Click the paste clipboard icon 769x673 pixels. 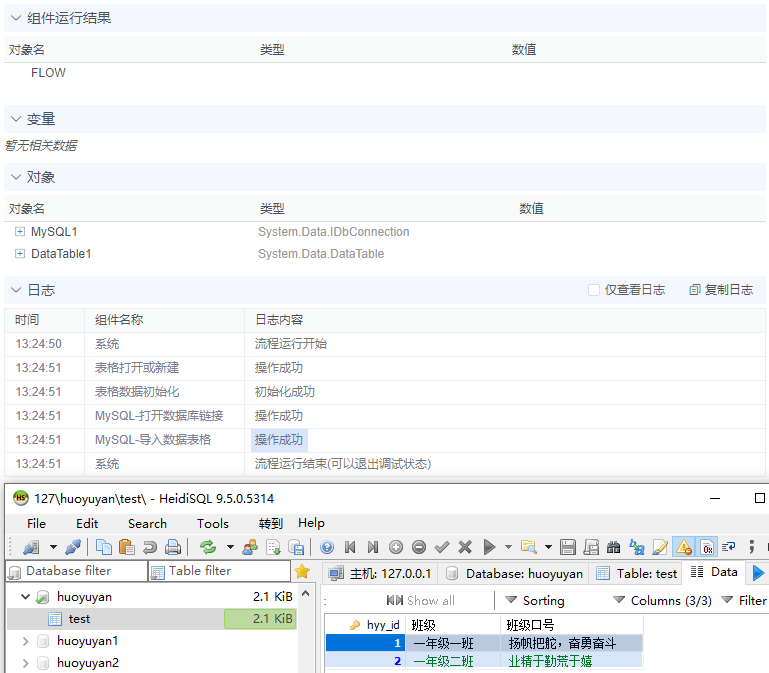(127, 547)
